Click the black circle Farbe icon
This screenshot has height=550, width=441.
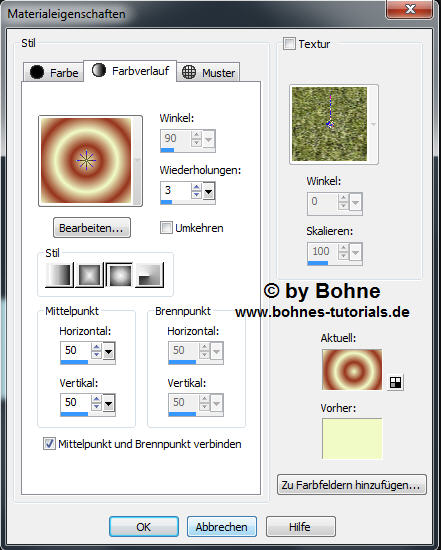(x=36, y=72)
